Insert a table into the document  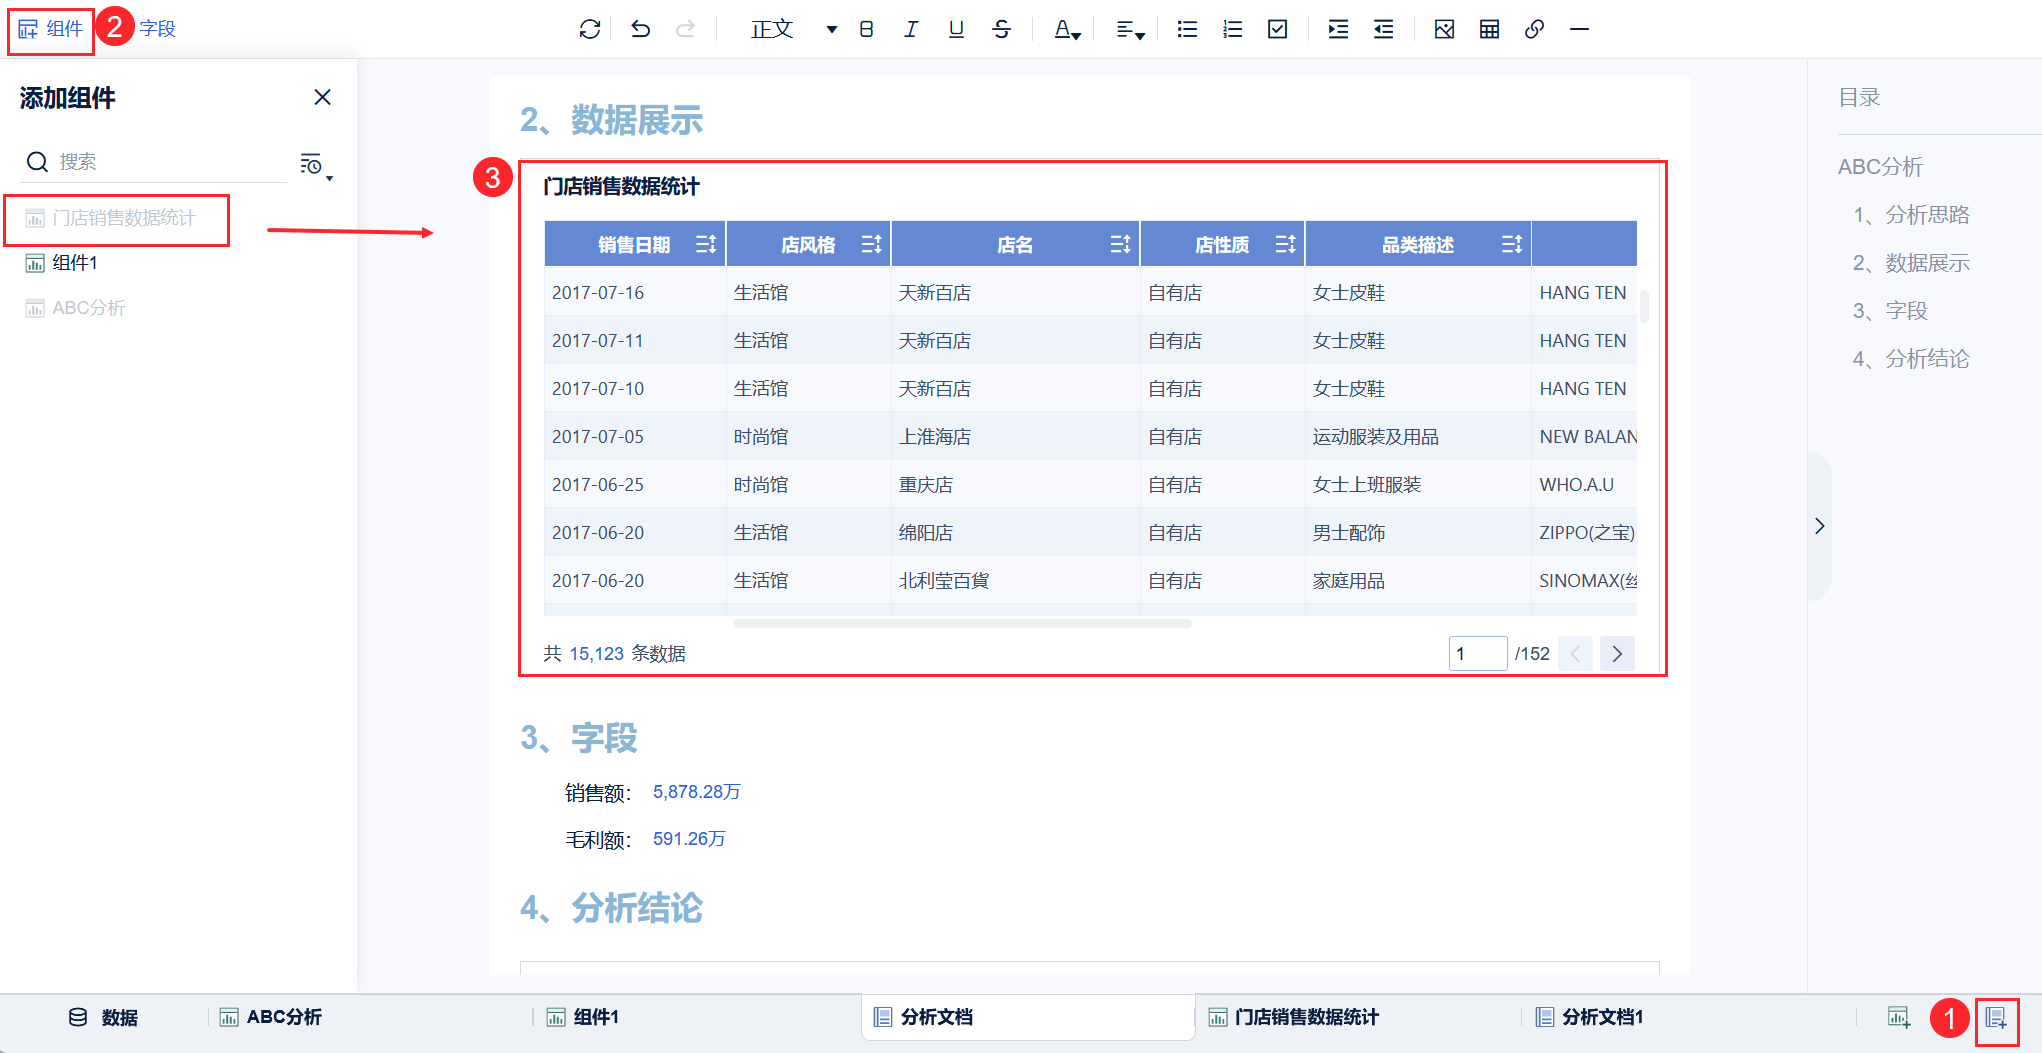(1489, 29)
